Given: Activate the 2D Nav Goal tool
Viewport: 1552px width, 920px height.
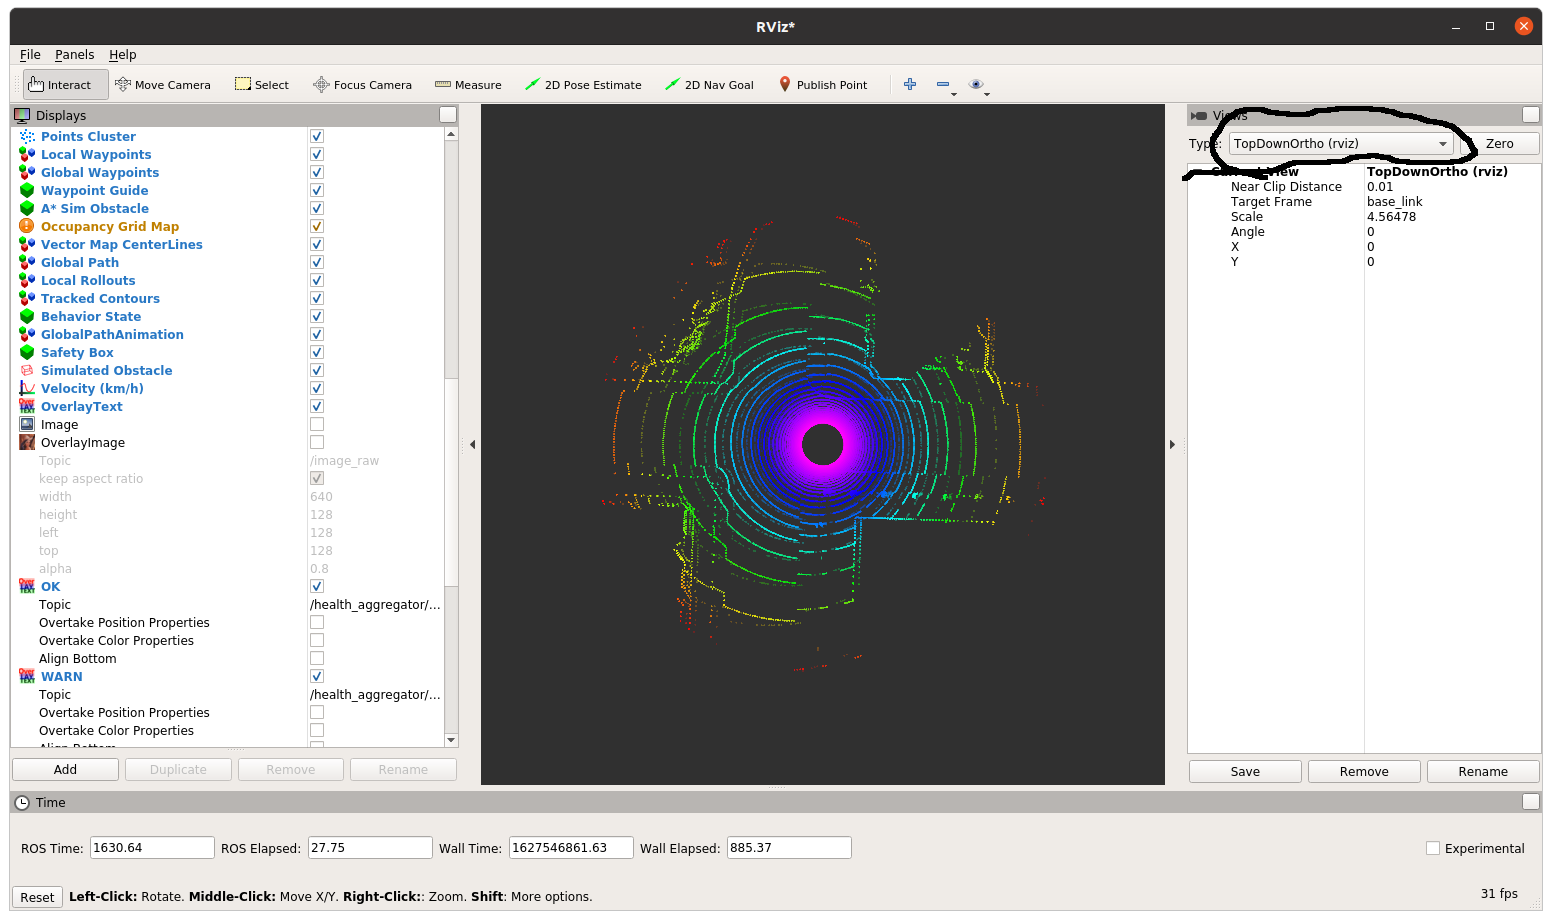Looking at the screenshot, I should pos(709,84).
